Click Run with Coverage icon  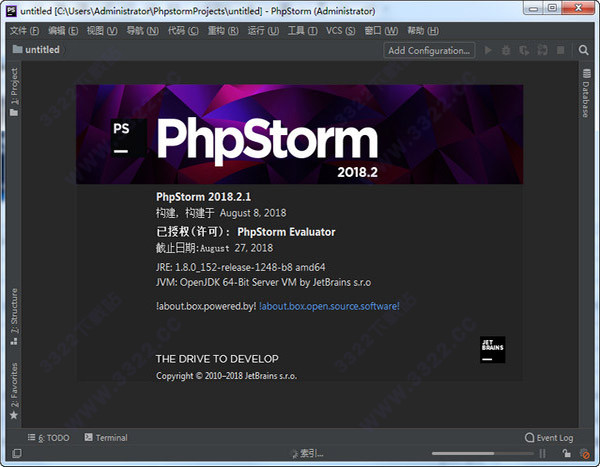pos(524,50)
